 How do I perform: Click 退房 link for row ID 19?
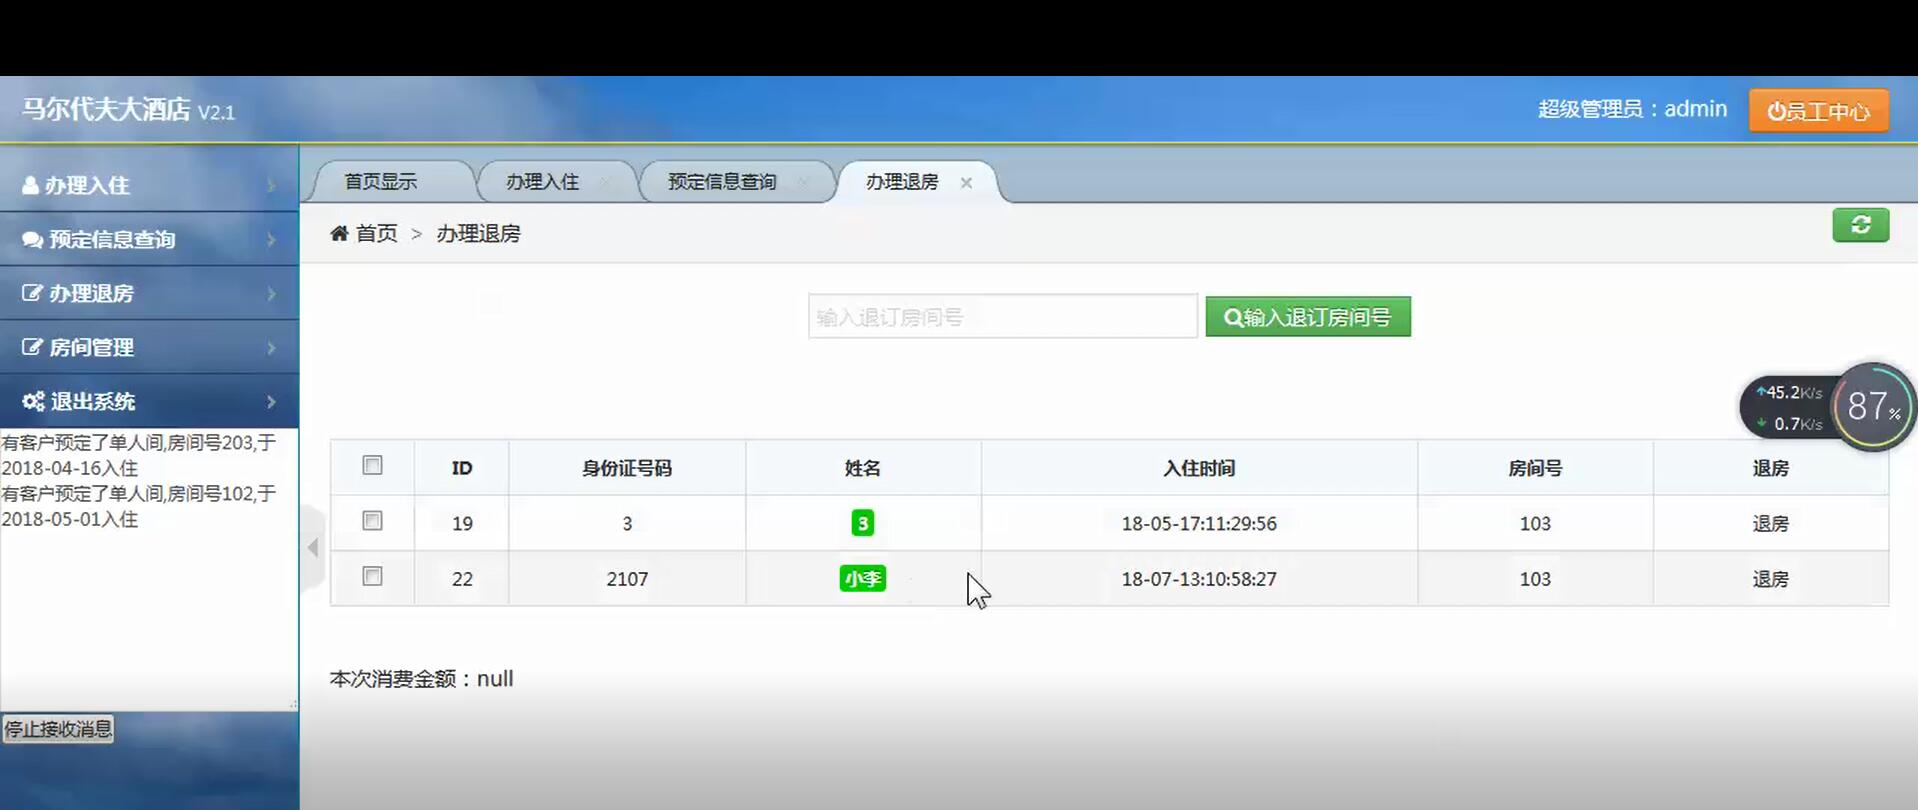pos(1770,523)
